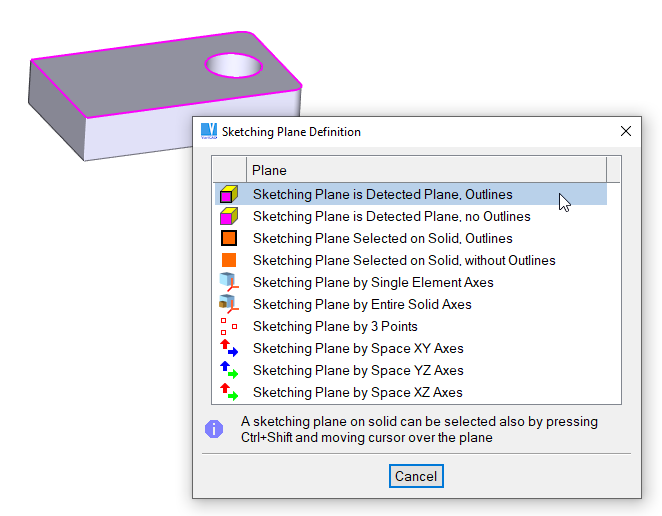Click the Single Element Axes icon

pyautogui.click(x=229, y=282)
